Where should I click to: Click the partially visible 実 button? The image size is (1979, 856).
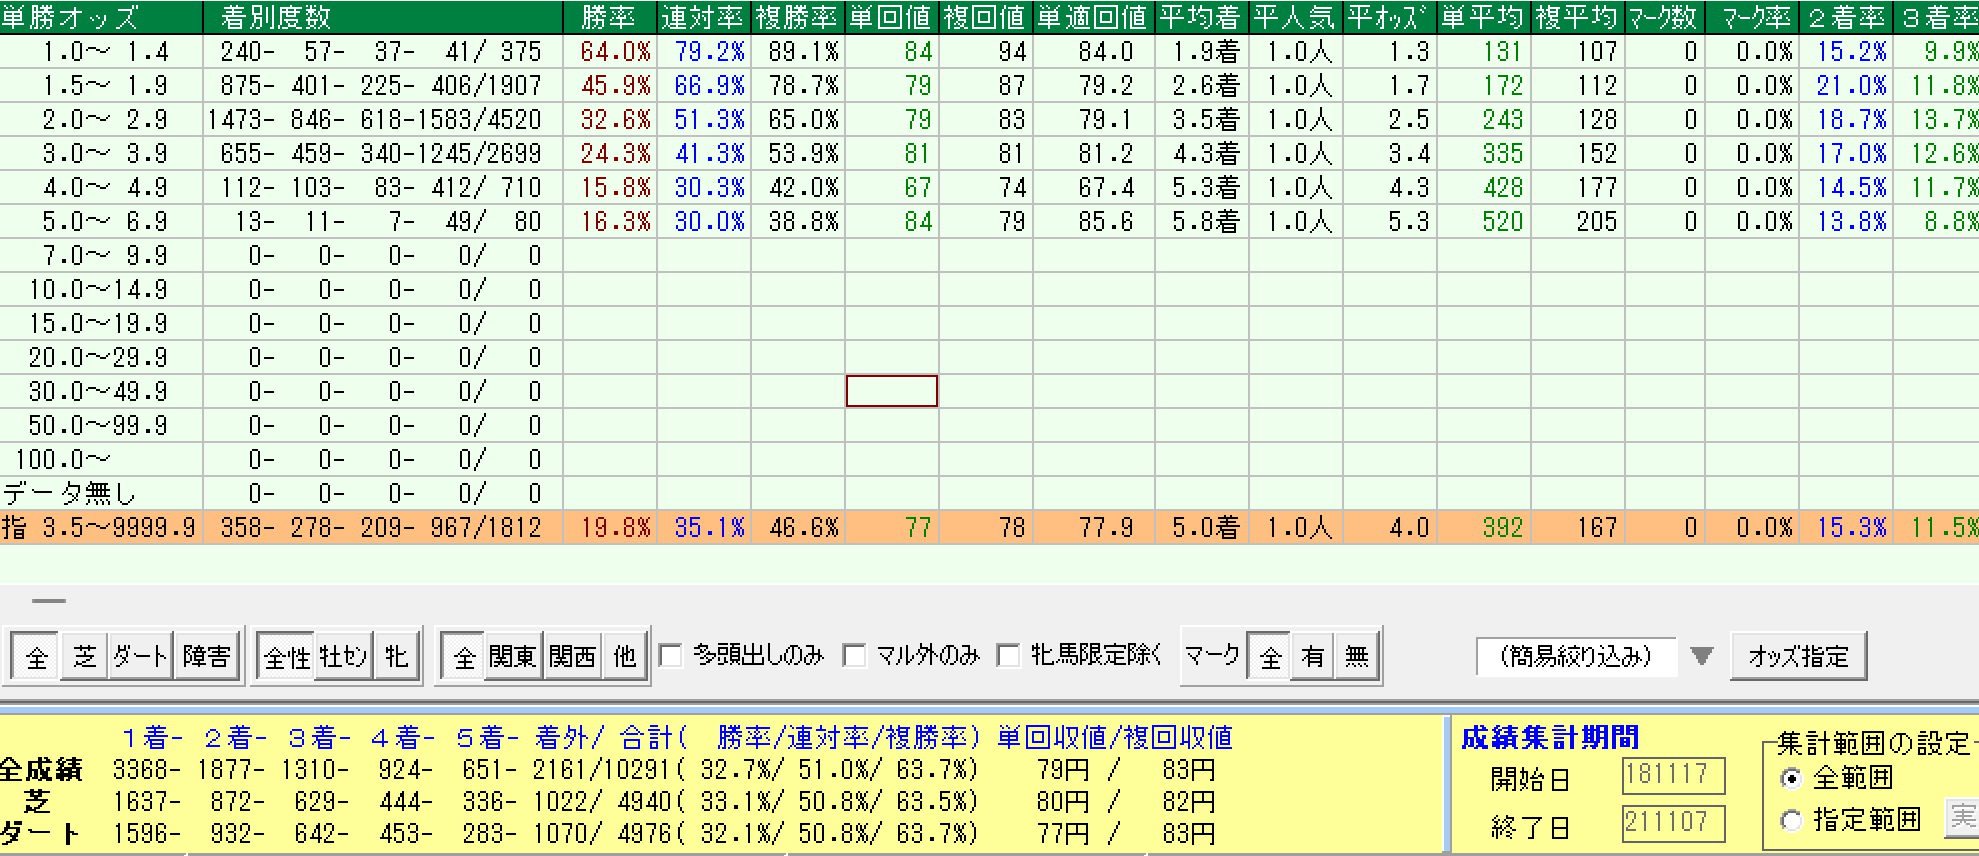click(x=1961, y=817)
